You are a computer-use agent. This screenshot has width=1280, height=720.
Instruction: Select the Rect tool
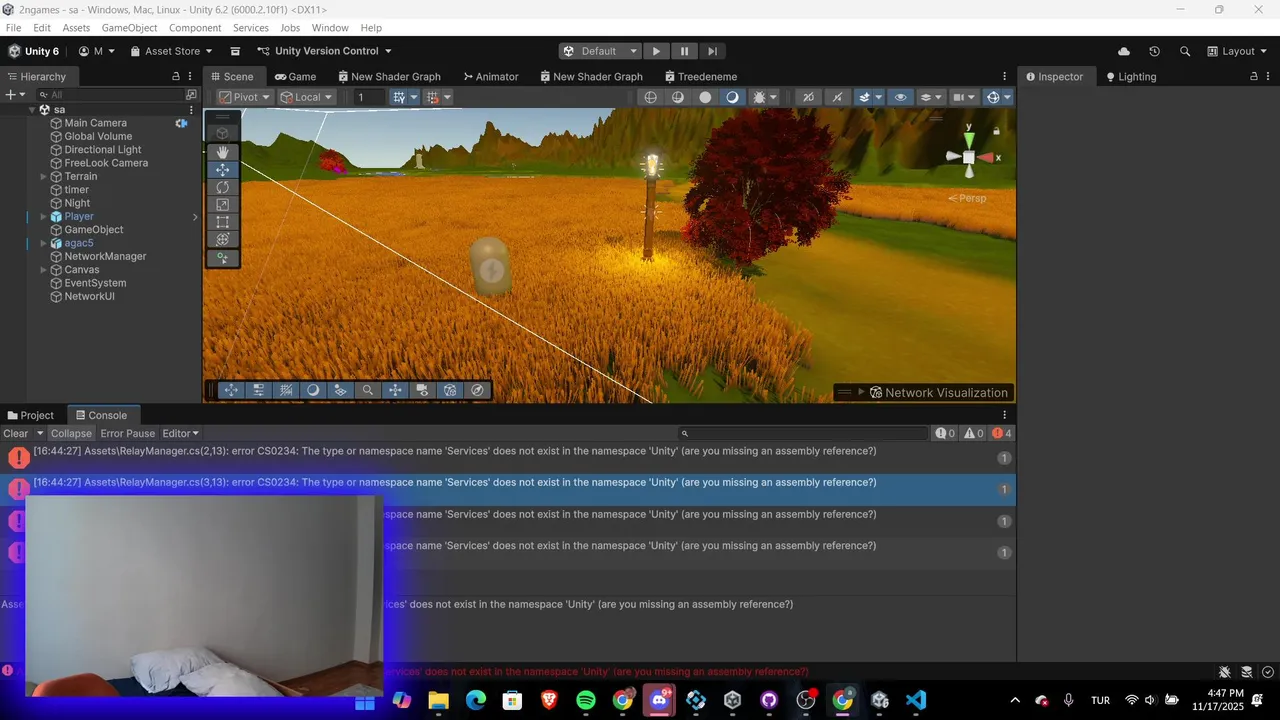pos(222,221)
